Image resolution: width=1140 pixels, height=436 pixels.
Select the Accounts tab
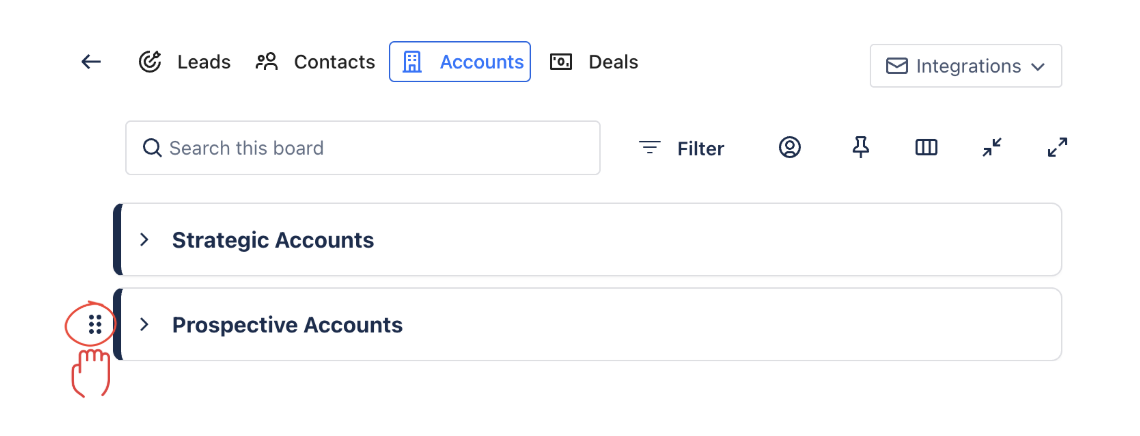460,62
